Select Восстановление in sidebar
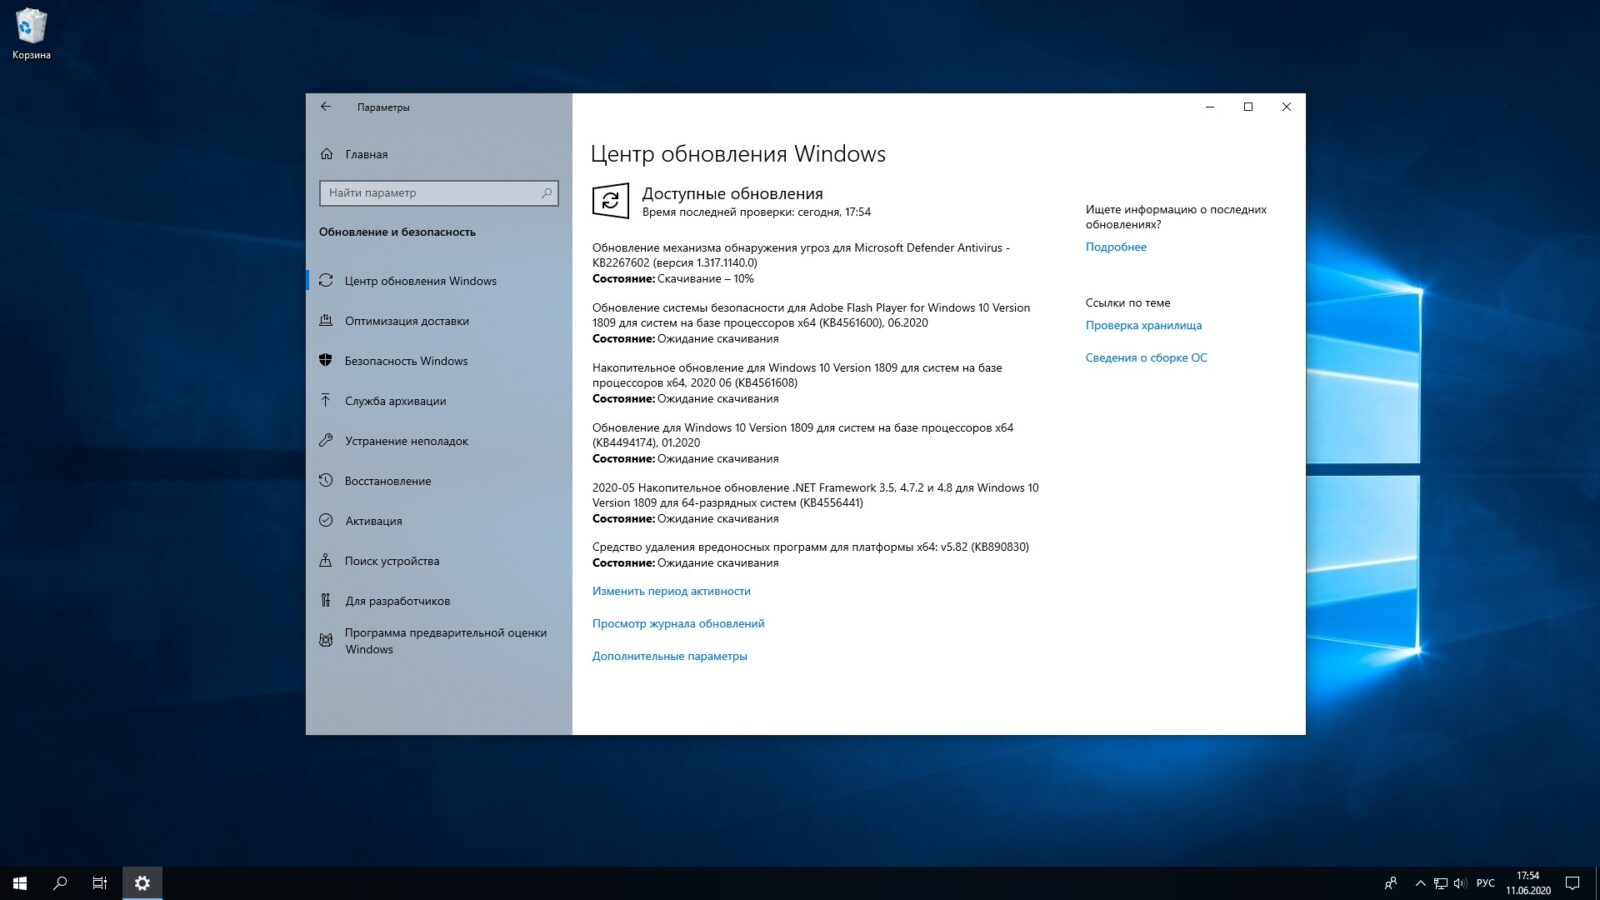 (x=439, y=481)
